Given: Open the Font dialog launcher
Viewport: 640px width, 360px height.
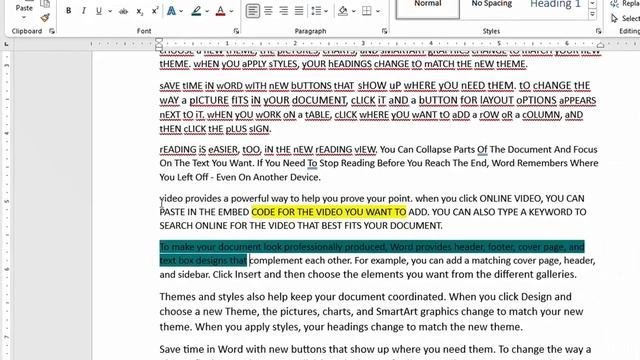Looking at the screenshot, I should pyautogui.click(x=236, y=31).
